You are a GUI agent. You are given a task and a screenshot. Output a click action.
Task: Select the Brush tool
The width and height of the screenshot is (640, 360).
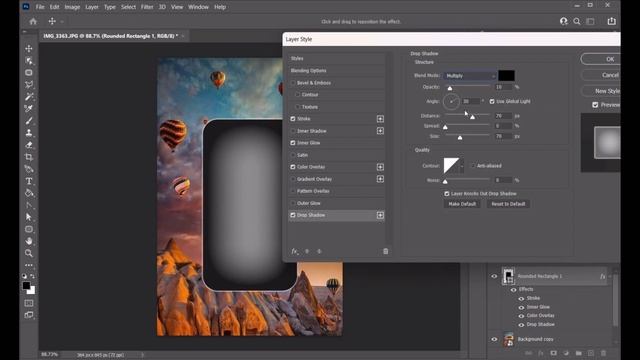29,121
